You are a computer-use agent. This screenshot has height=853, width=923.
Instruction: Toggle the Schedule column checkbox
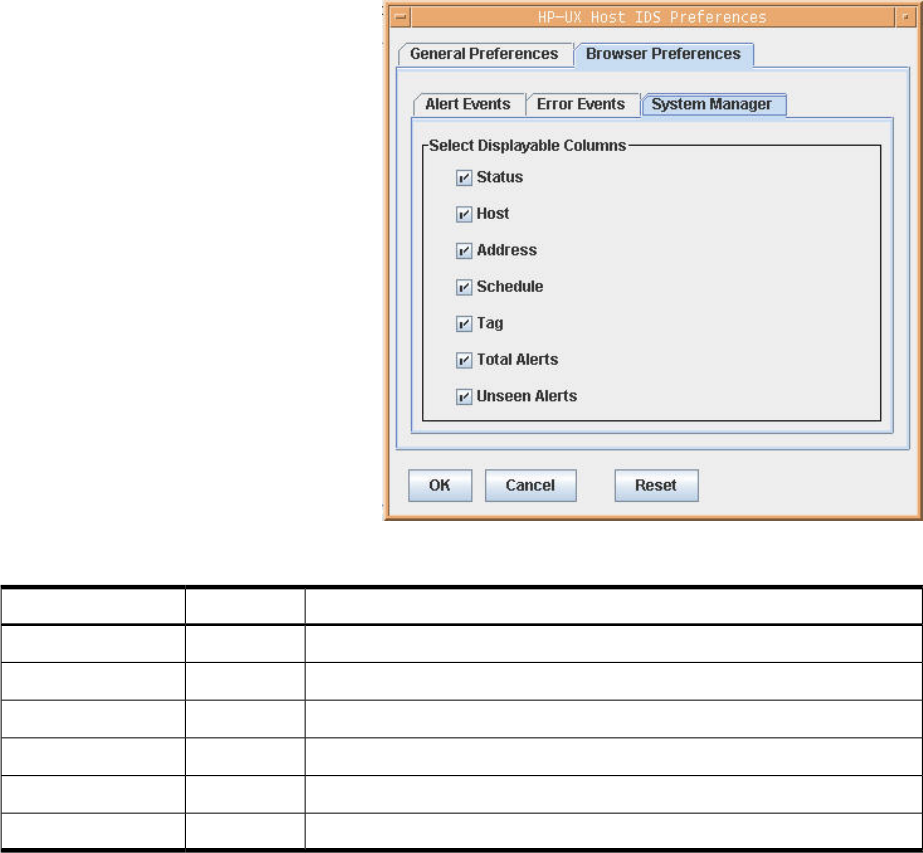tap(464, 287)
